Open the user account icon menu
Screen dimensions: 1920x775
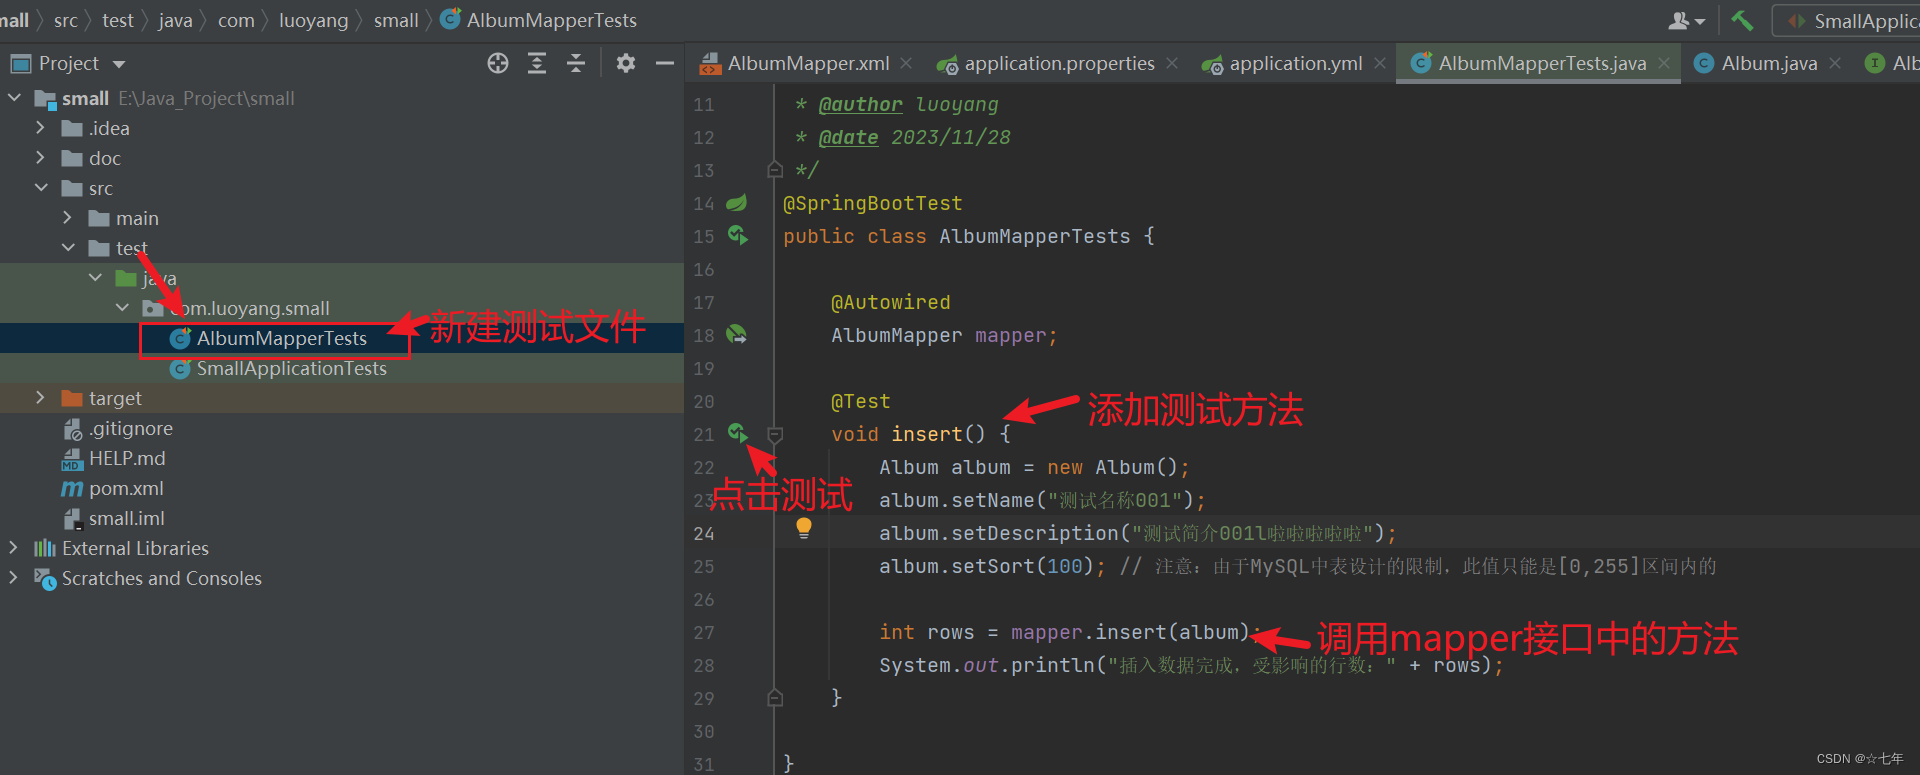point(1686,20)
